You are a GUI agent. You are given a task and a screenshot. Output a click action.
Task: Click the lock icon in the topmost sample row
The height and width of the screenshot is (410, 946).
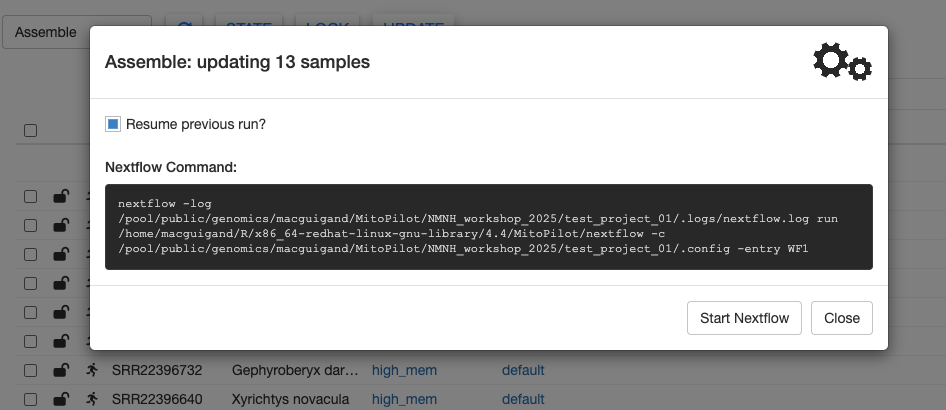click(x=61, y=196)
